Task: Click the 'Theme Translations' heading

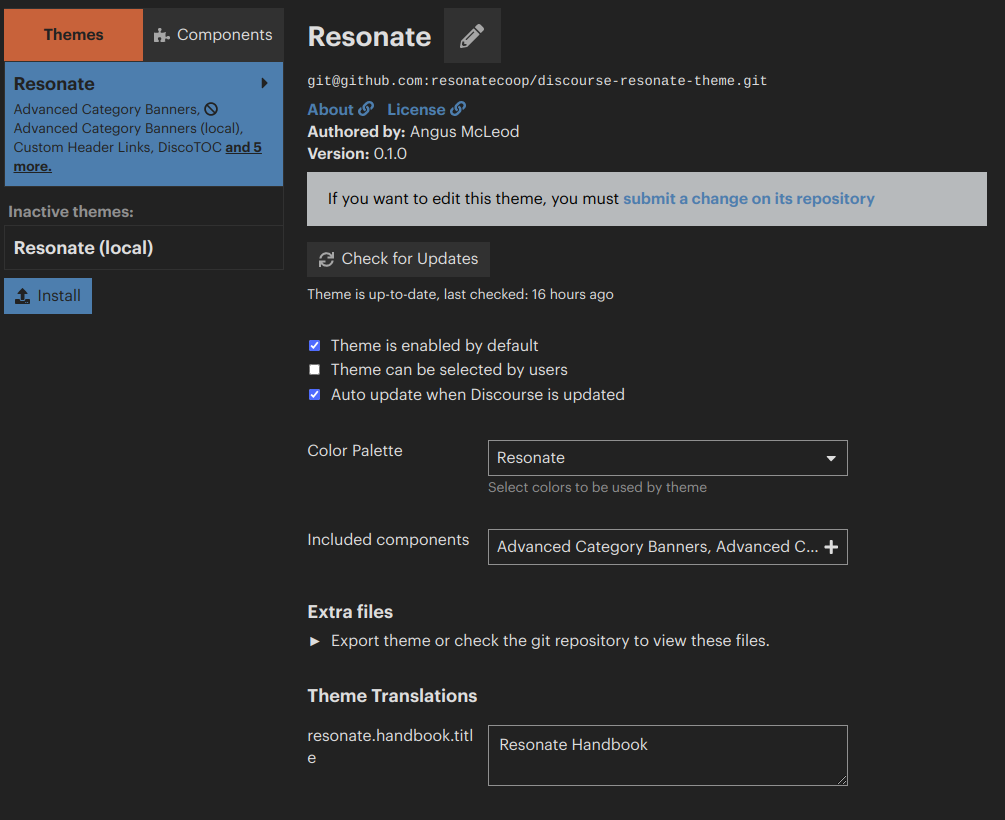Action: tap(392, 696)
